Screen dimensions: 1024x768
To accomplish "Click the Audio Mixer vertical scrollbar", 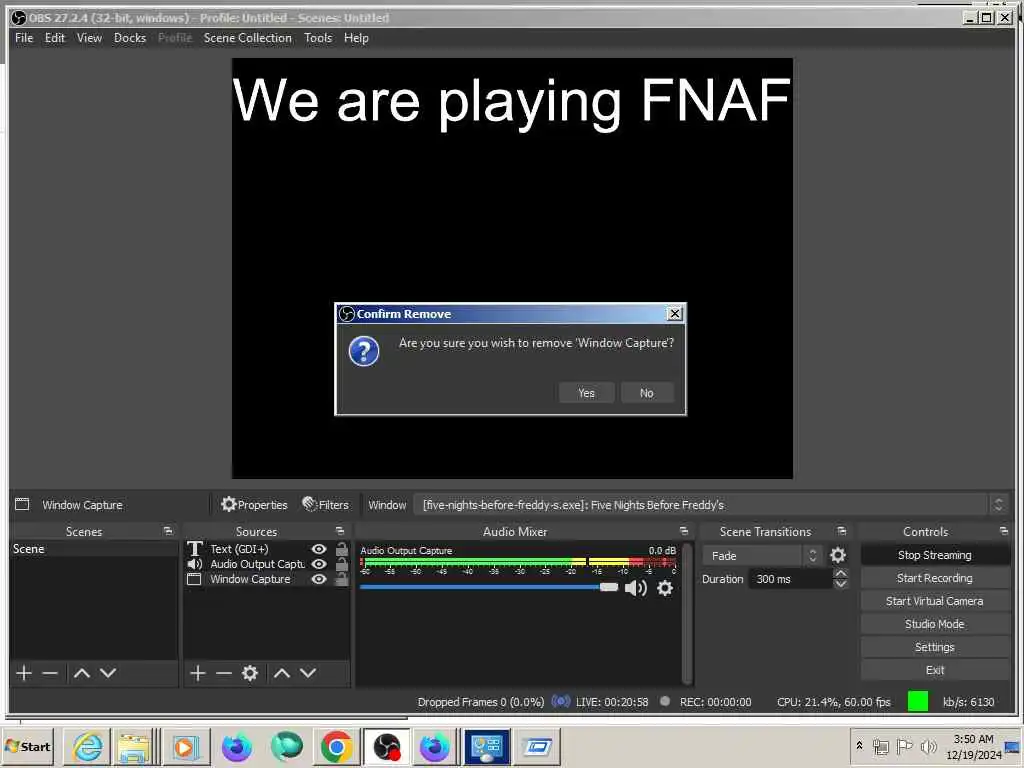I will (x=686, y=613).
